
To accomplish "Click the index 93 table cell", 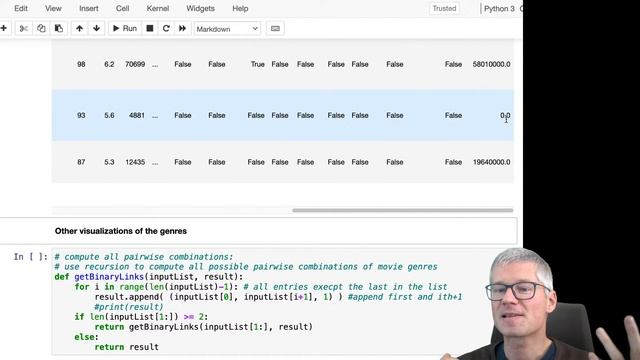I will pos(81,116).
